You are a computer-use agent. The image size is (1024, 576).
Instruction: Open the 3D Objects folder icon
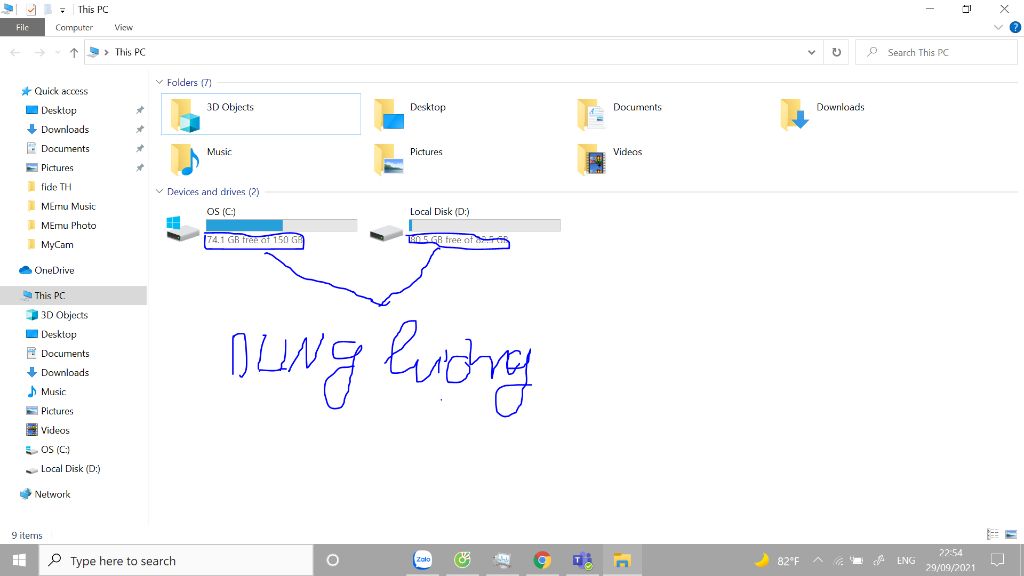(185, 115)
